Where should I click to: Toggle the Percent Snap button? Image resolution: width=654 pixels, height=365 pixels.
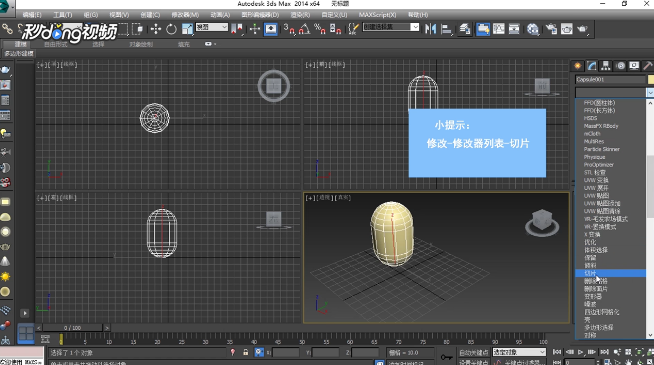click(320, 29)
